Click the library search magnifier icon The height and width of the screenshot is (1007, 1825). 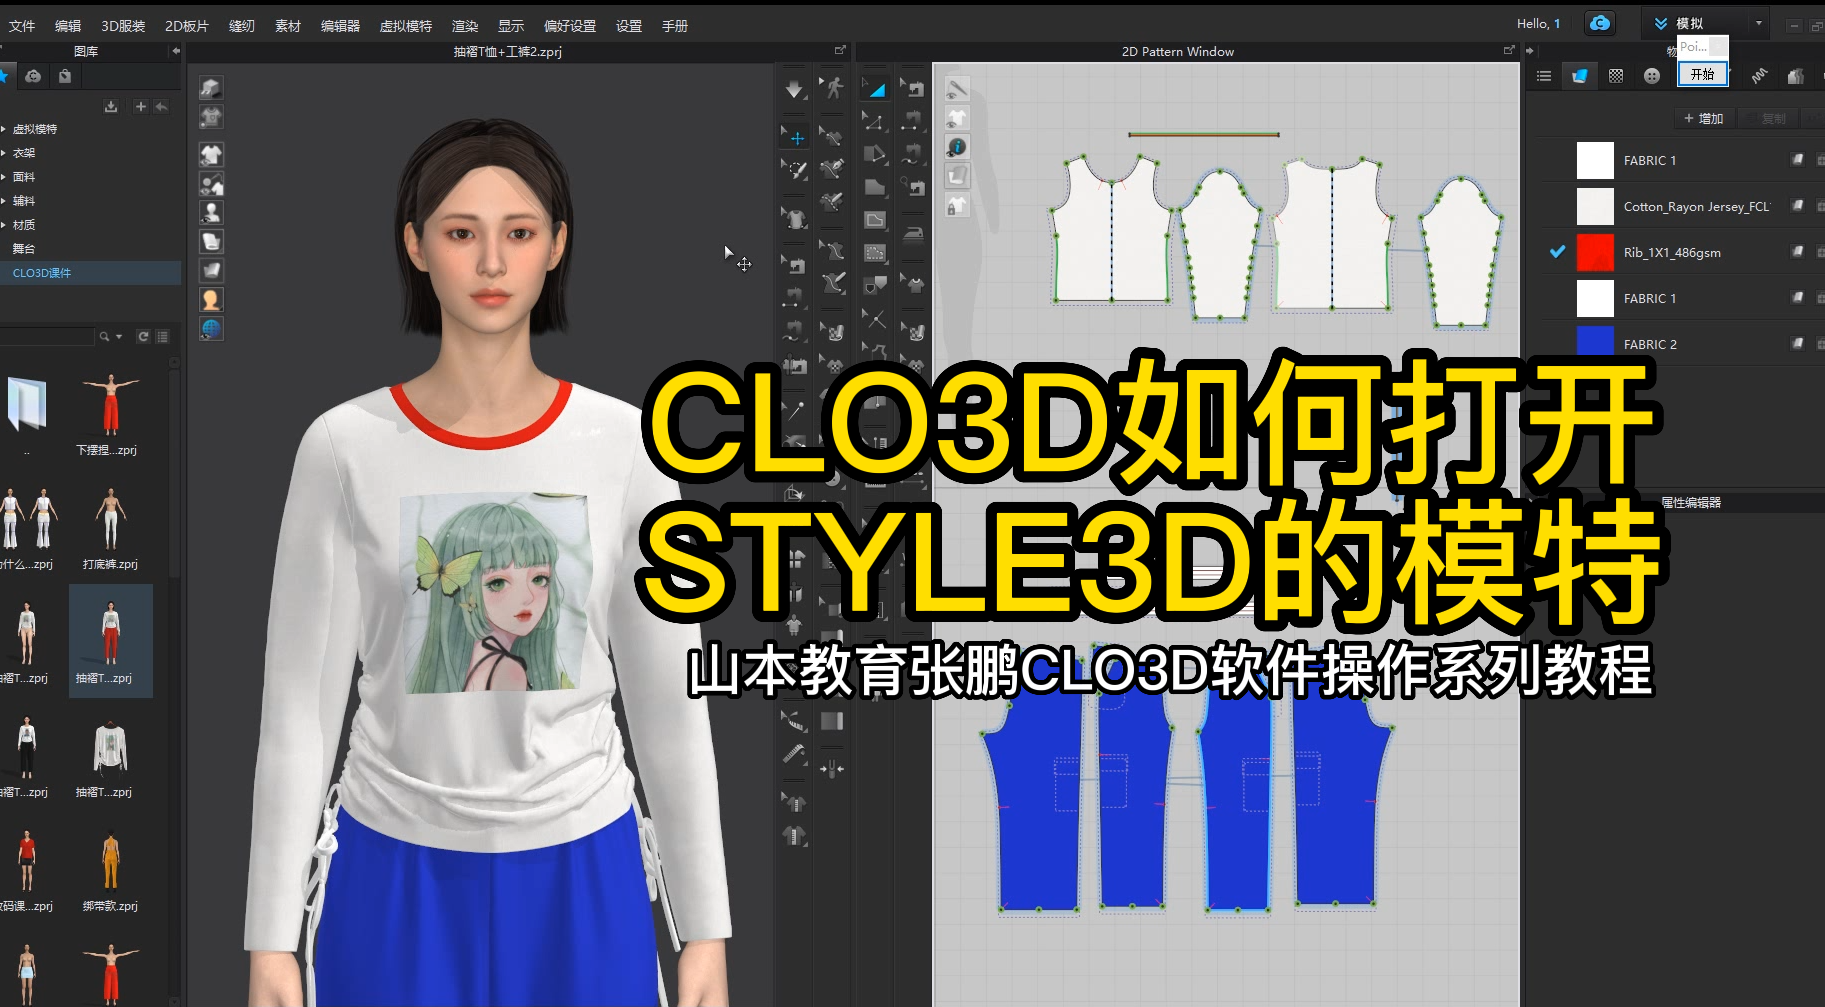104,336
